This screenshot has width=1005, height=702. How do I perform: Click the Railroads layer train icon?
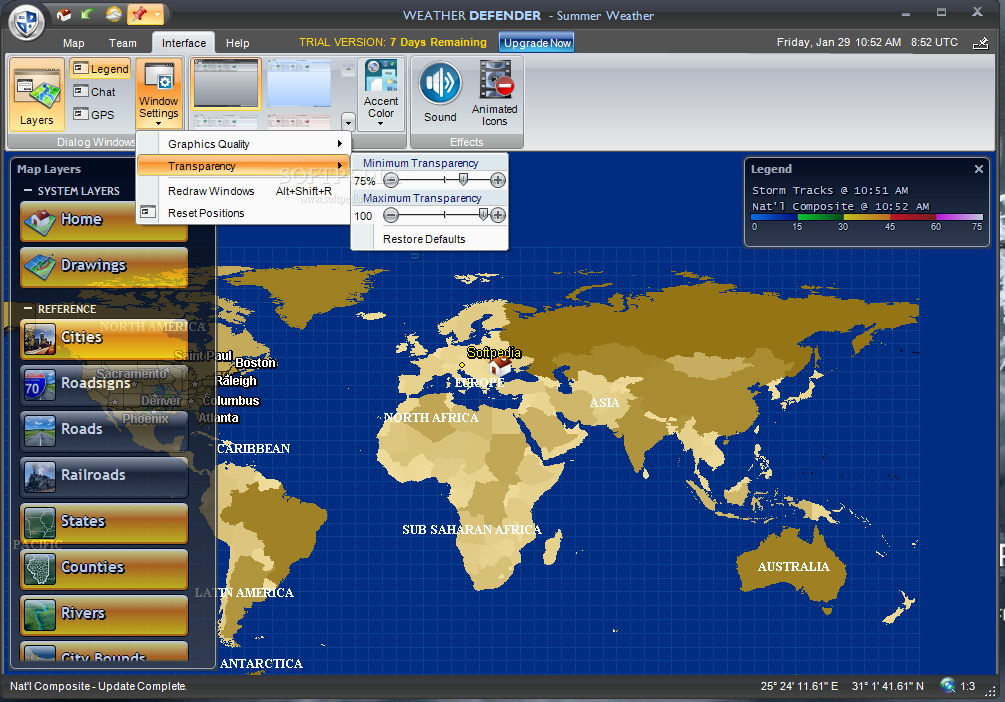40,477
